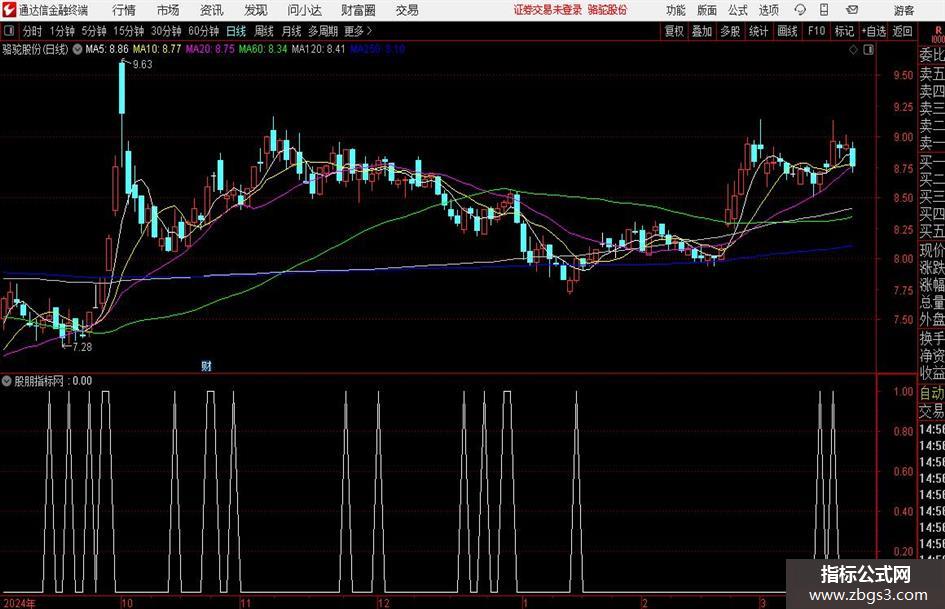Open the 行情 menu
This screenshot has height=609, width=945.
(x=124, y=10)
